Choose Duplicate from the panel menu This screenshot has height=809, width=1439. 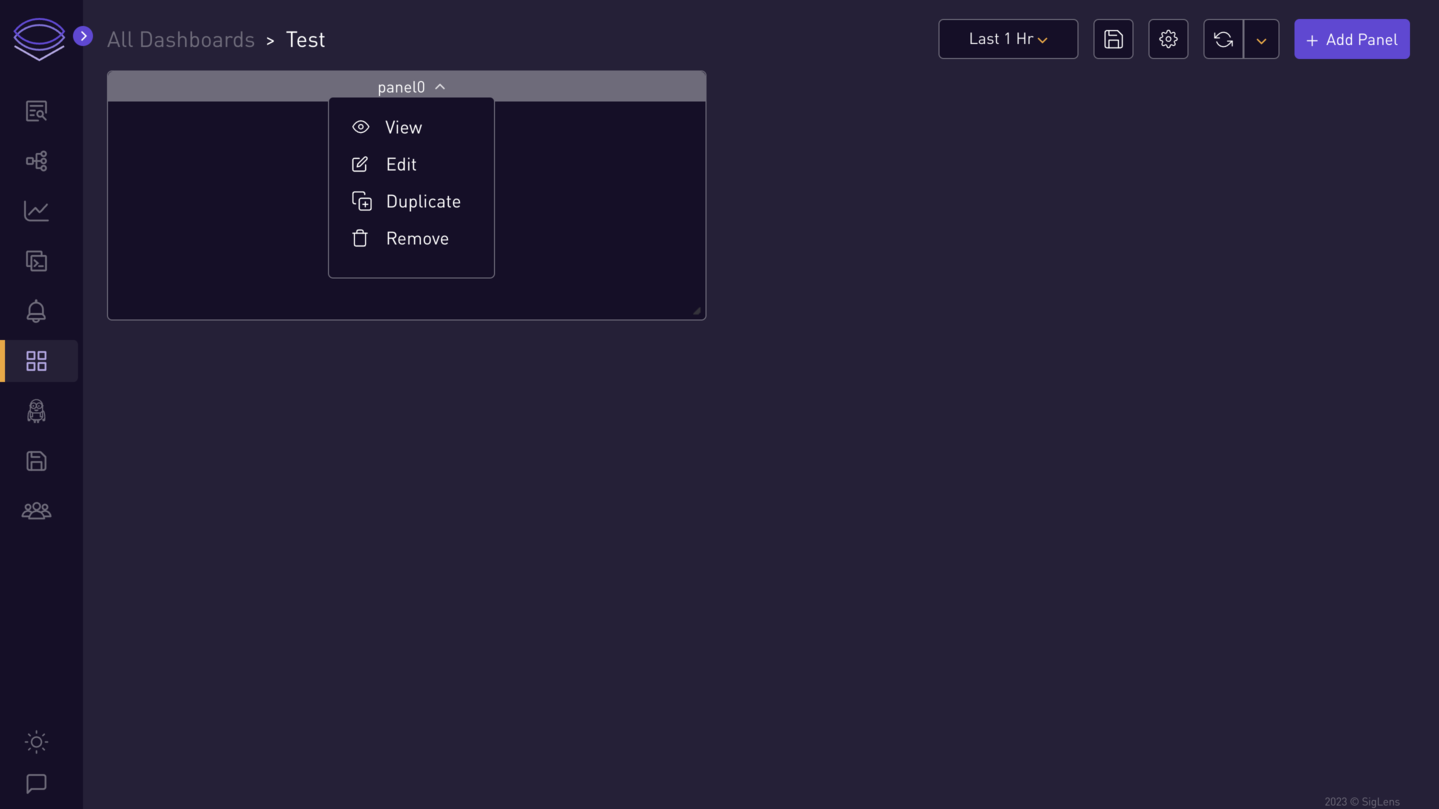coord(411,201)
